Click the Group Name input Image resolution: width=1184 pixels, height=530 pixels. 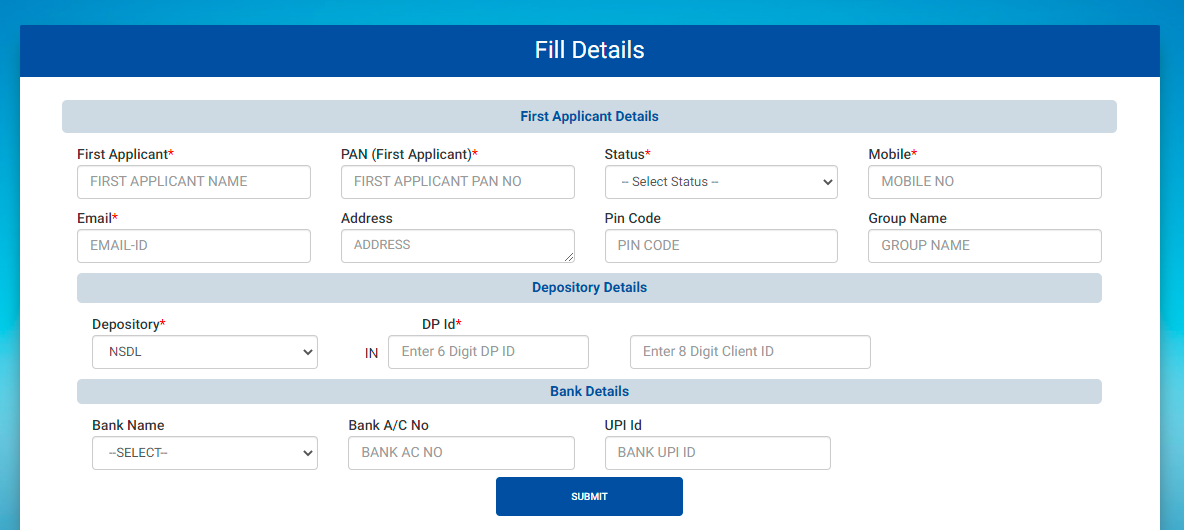point(984,246)
